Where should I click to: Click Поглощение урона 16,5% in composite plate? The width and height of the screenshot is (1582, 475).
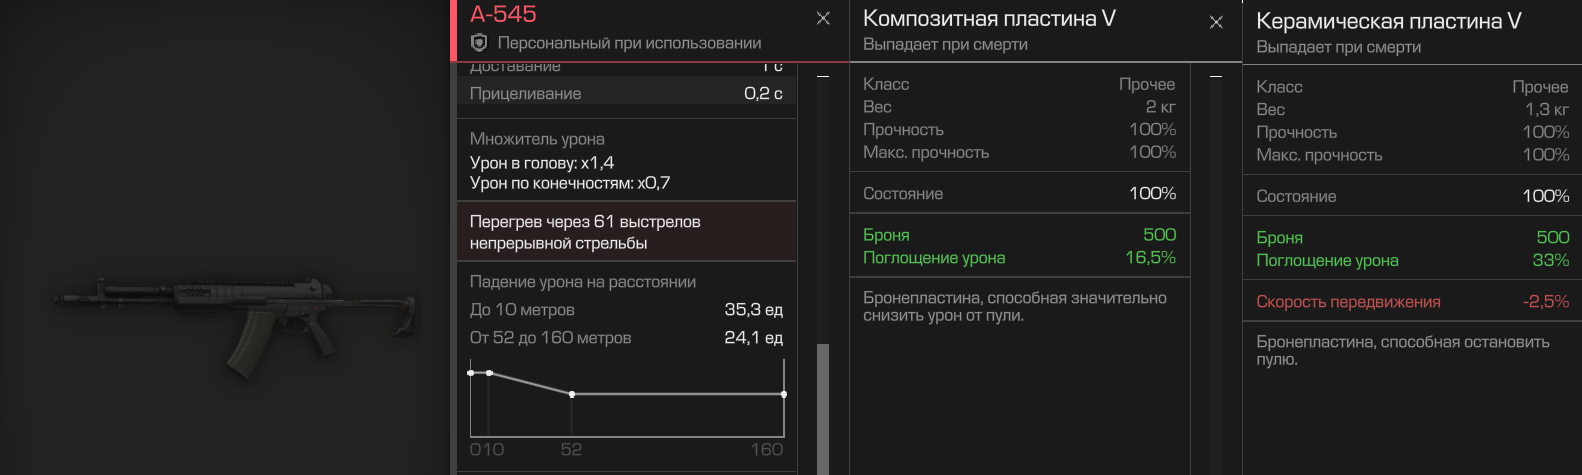click(x=1019, y=258)
